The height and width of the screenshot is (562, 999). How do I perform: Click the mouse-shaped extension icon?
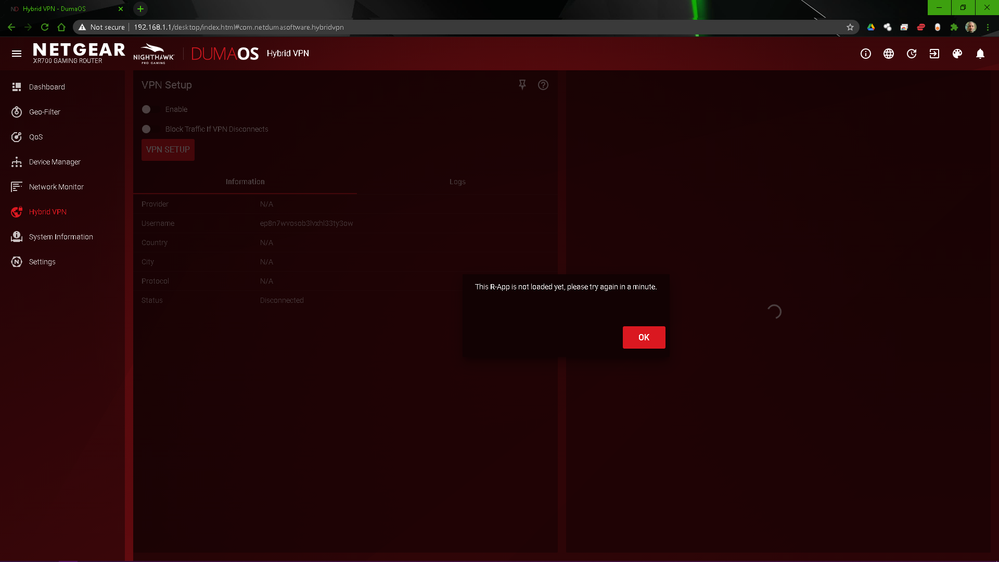pyautogui.click(x=937, y=27)
